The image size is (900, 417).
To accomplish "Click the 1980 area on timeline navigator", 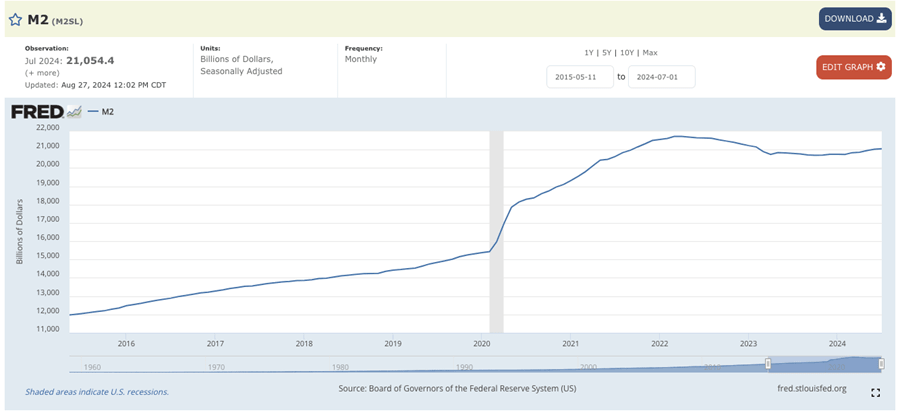I will coord(340,367).
